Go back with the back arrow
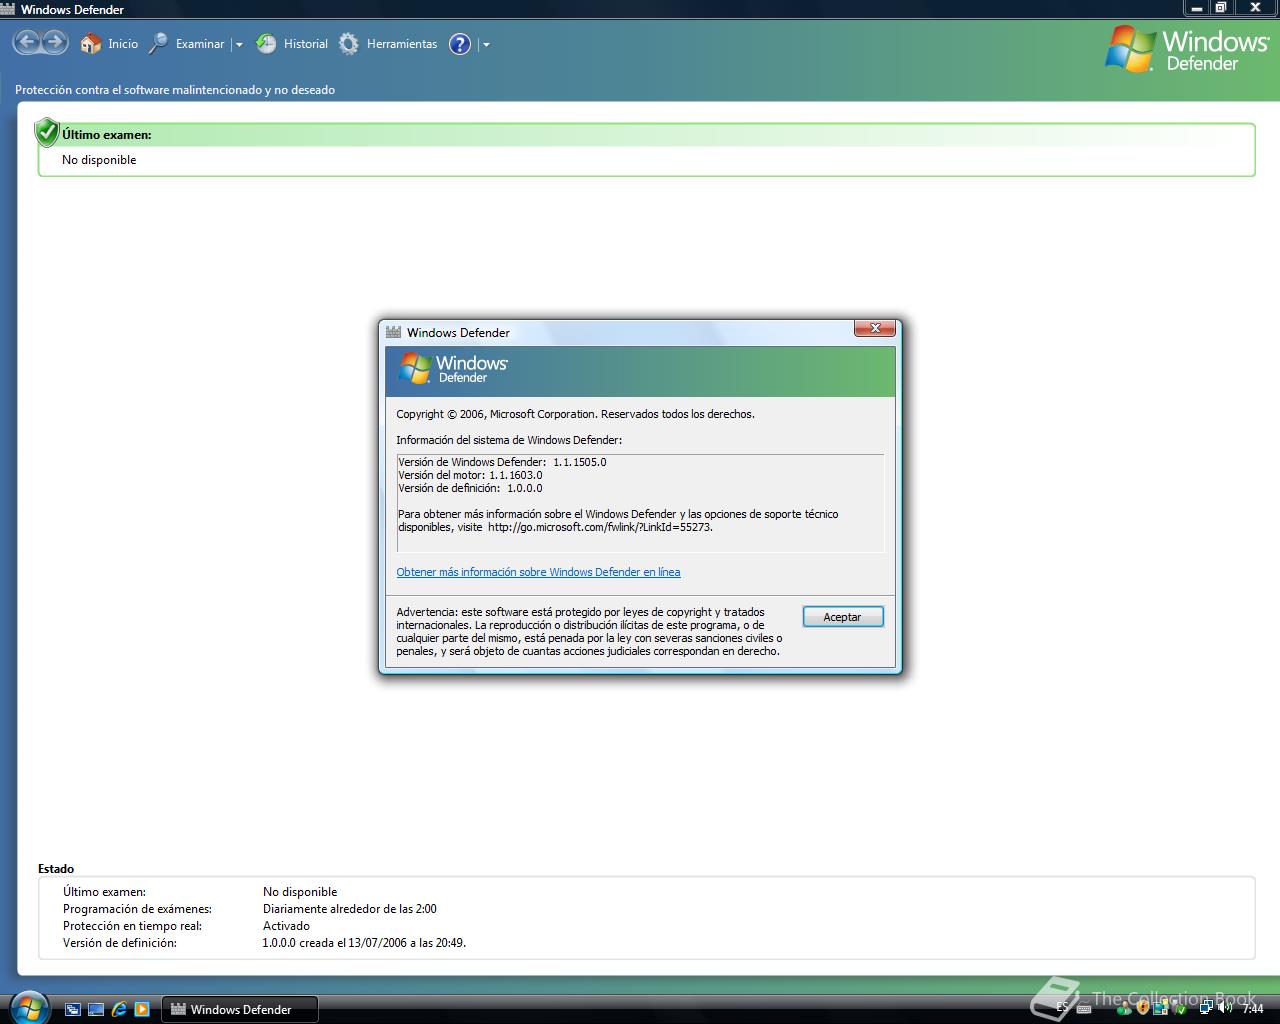Image resolution: width=1280 pixels, height=1024 pixels. (x=27, y=42)
